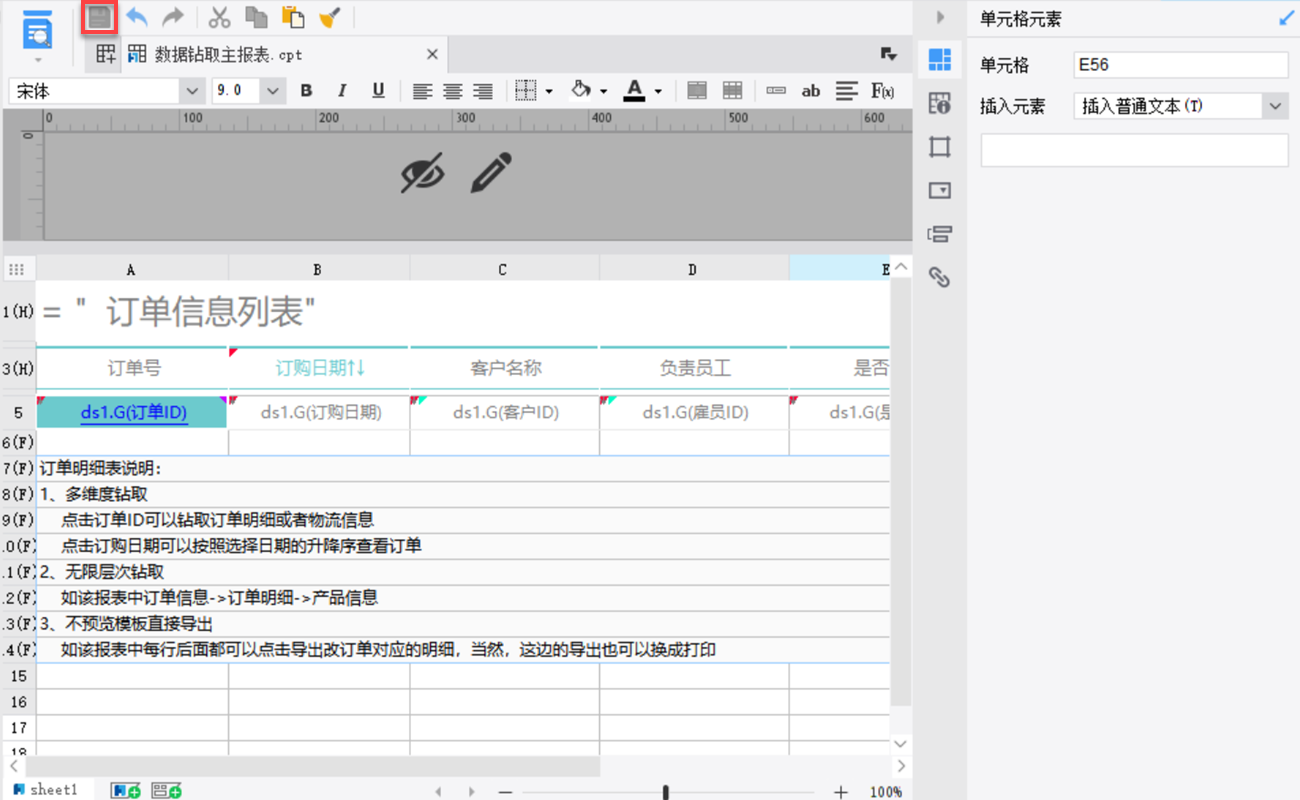Merge the selected cells
The width and height of the screenshot is (1300, 800).
pos(697,91)
